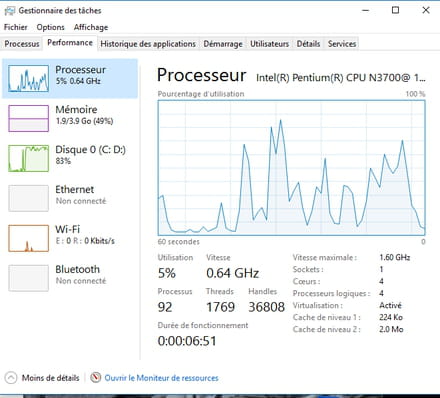This screenshot has height=398, width=440.
Task: Open the Utilisateurs tab
Action: (x=269, y=44)
